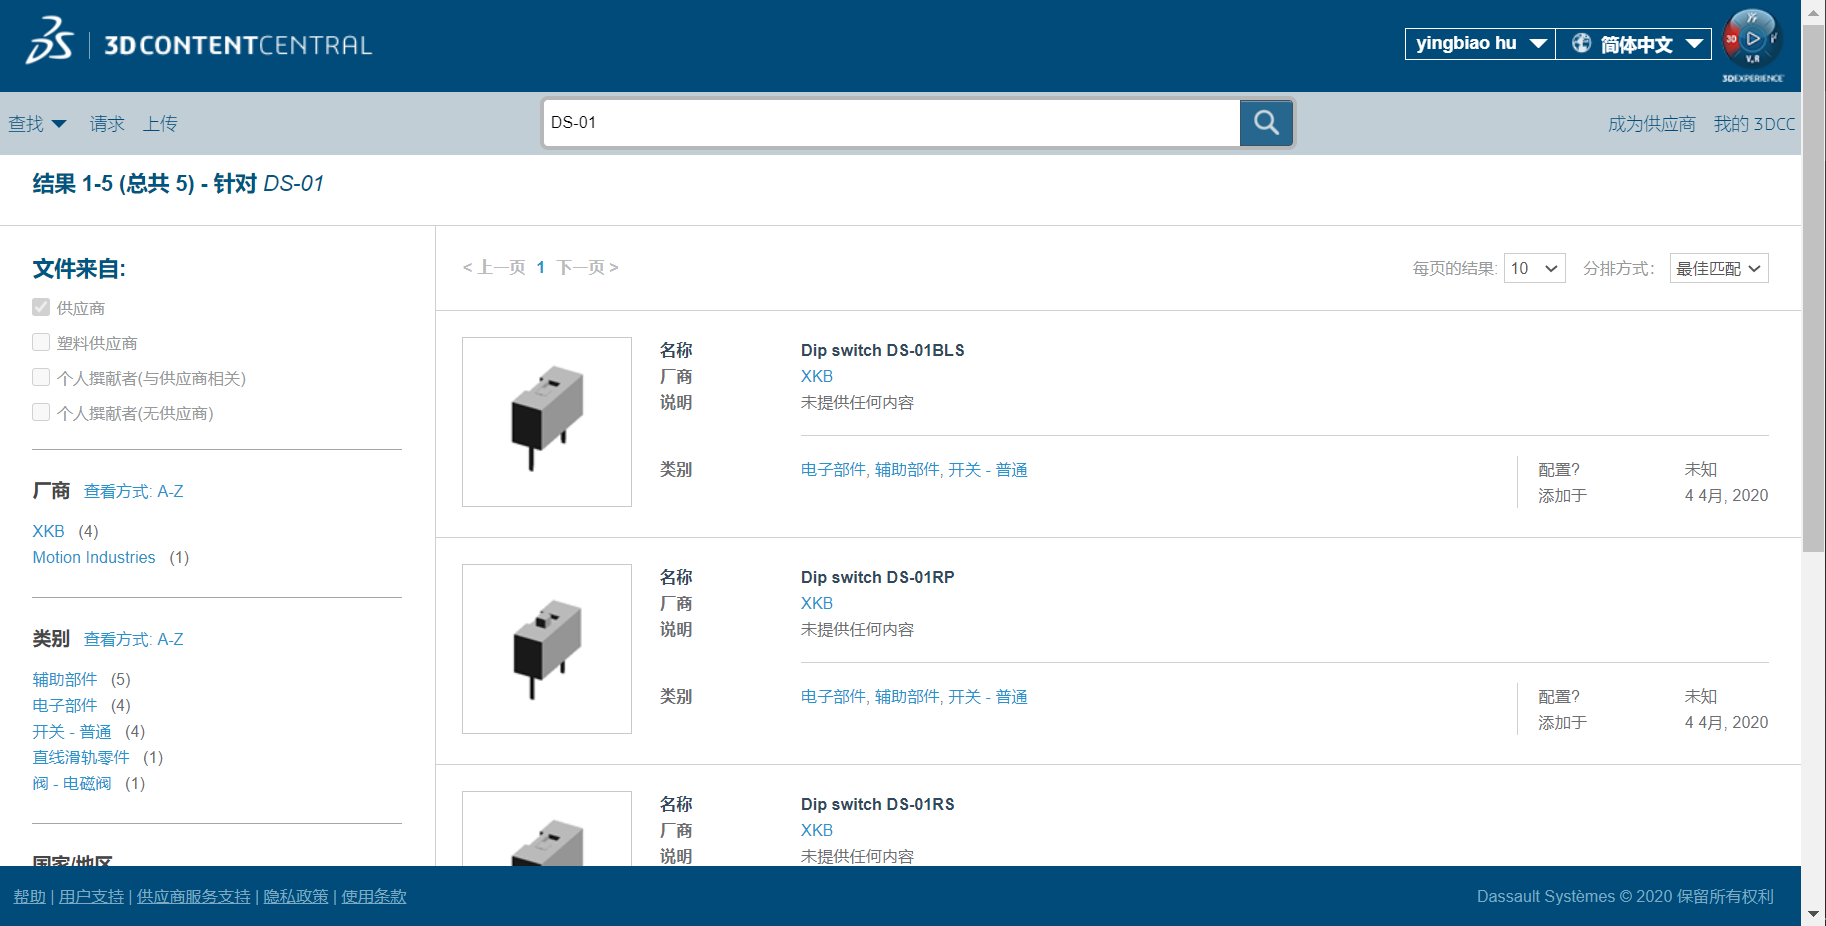
Task: Open Dip switch DS-01BLS thumbnail
Action: (x=547, y=422)
